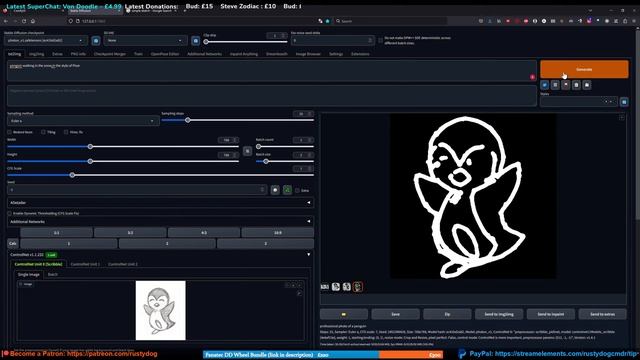Click the small icon below the ControlNet clear button

click(x=299, y=293)
